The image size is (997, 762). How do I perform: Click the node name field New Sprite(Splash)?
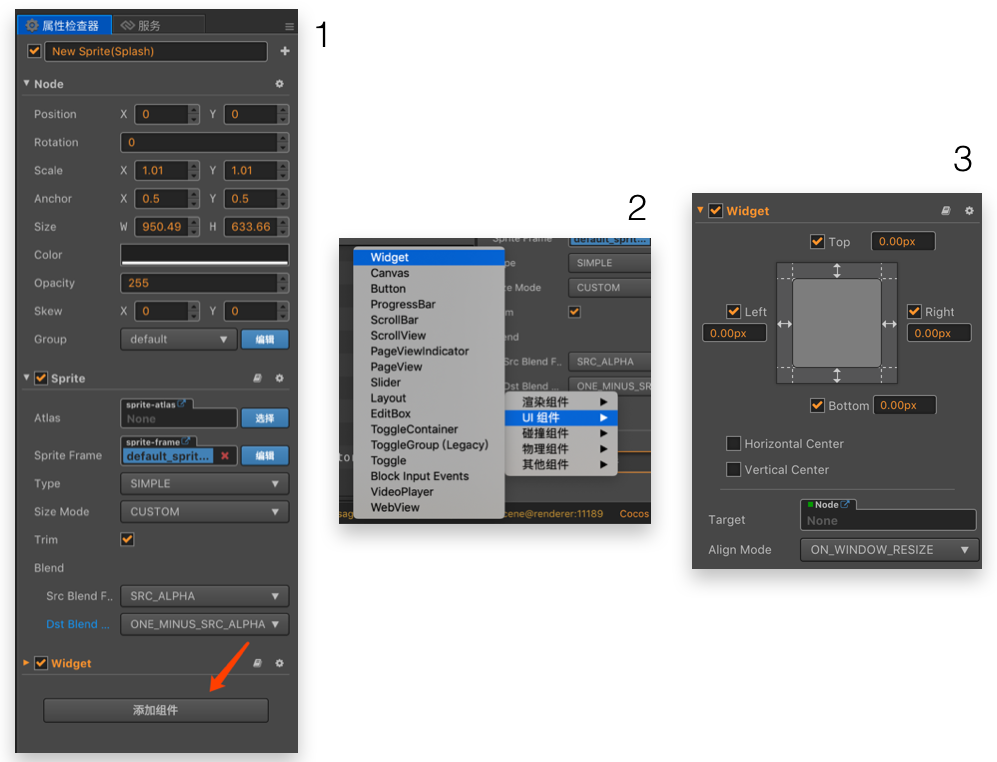(156, 51)
